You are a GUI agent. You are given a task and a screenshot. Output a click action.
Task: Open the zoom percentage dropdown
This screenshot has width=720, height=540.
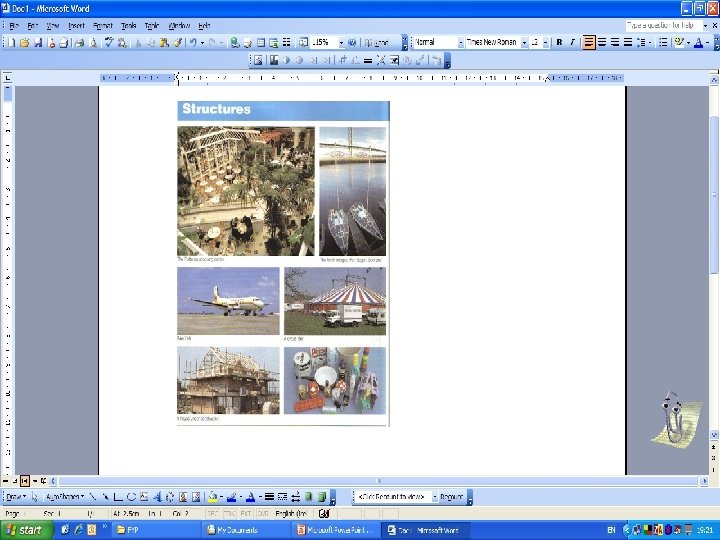coord(341,43)
